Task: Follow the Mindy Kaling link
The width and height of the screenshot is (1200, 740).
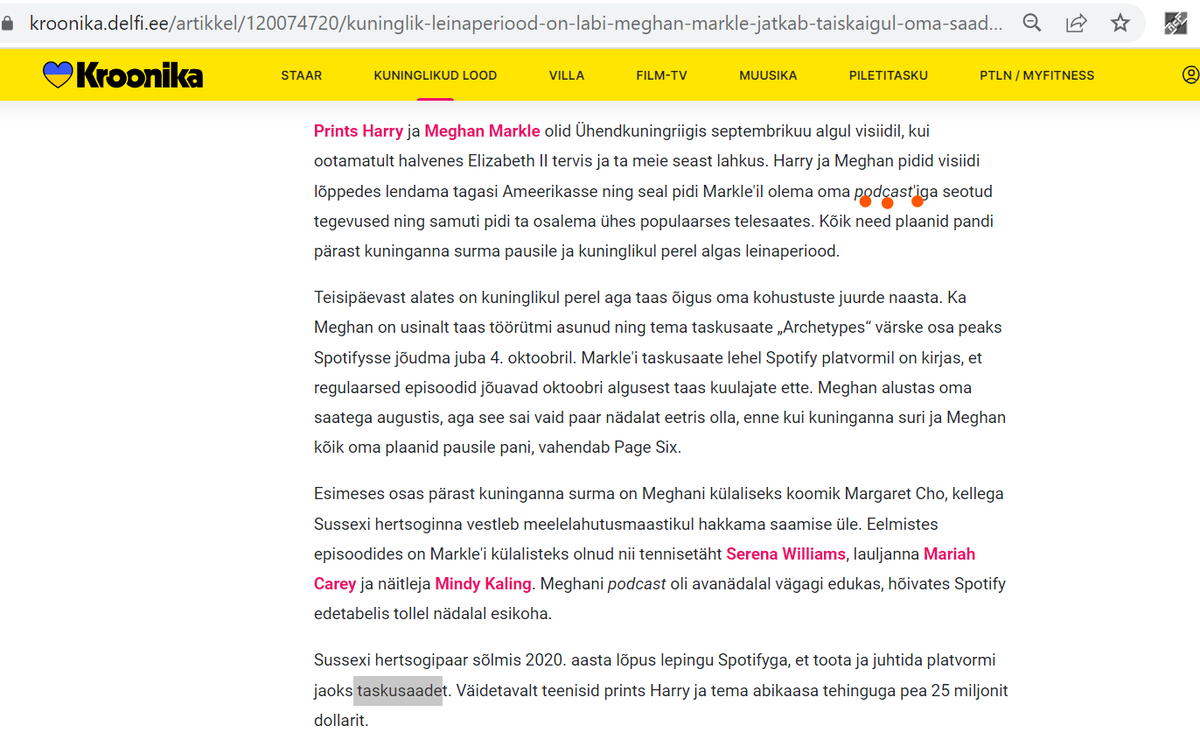Action: click(482, 584)
